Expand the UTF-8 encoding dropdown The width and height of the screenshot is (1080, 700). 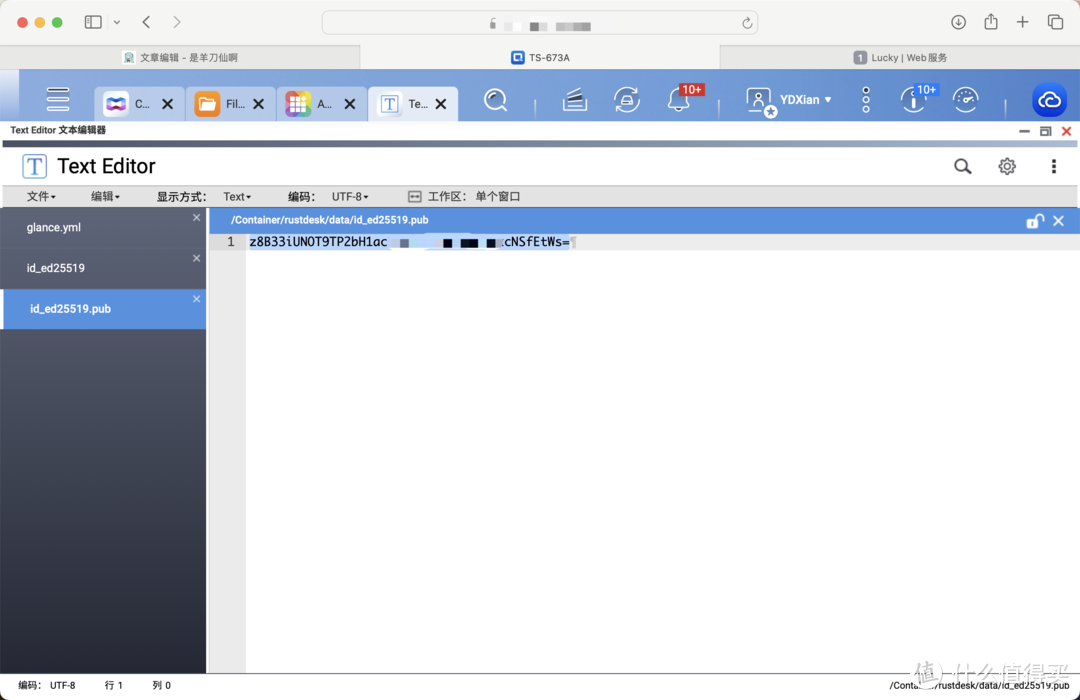350,196
